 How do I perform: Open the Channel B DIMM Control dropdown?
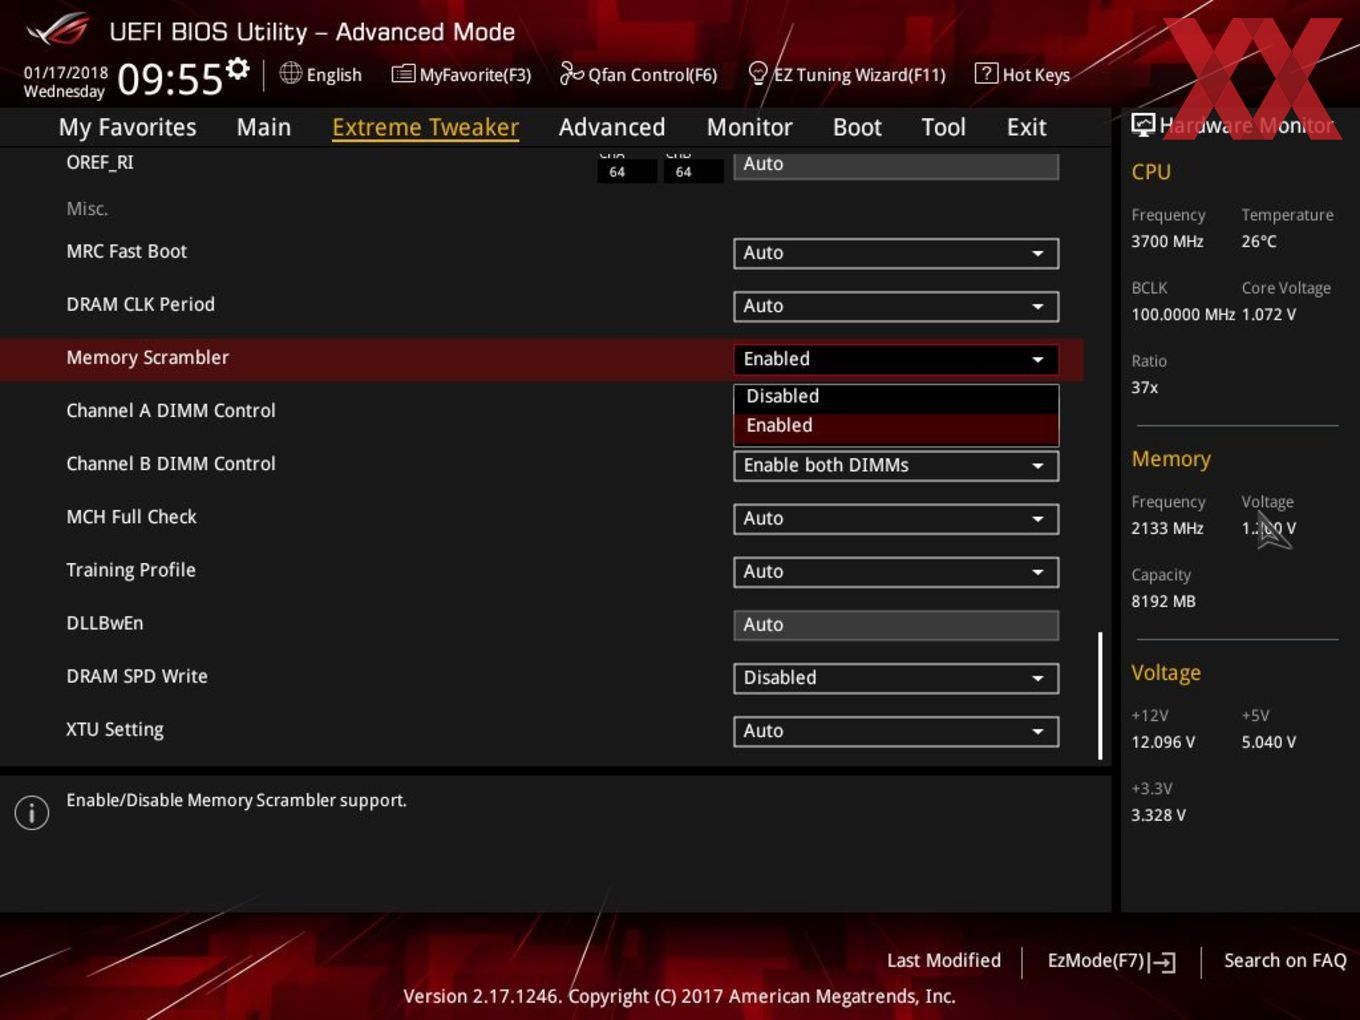click(896, 465)
